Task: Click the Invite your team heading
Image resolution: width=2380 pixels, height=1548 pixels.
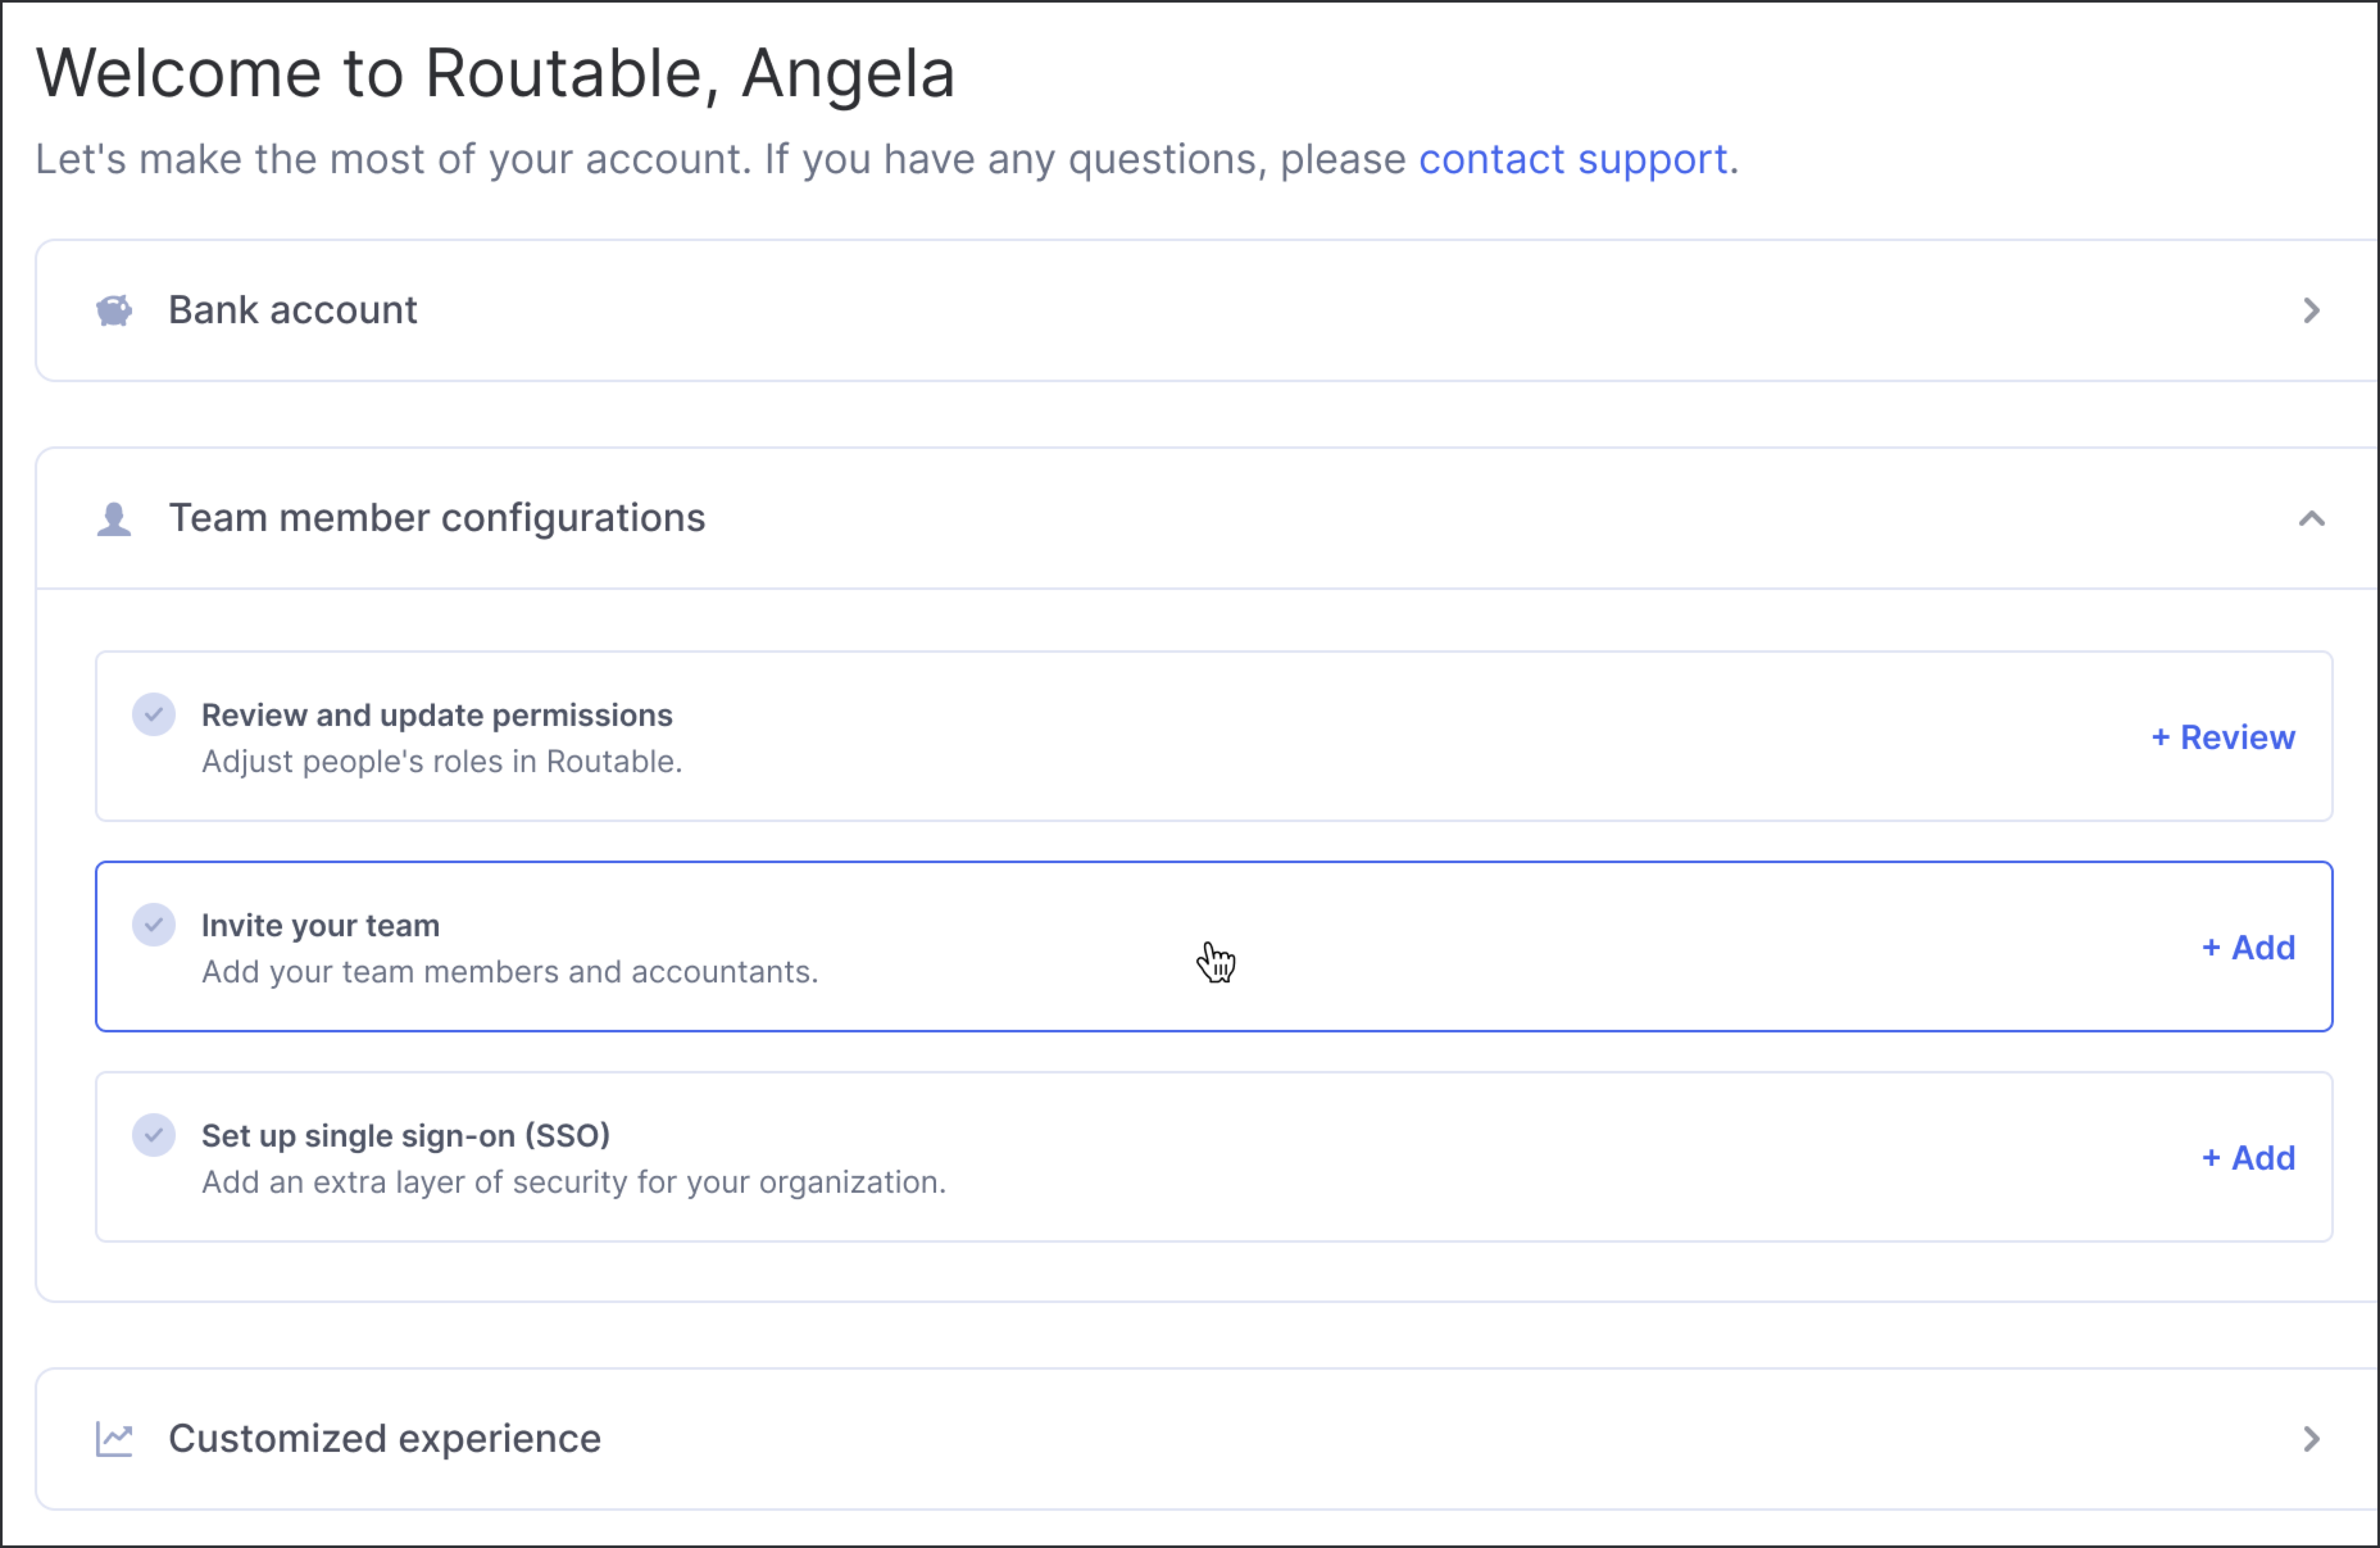Action: click(x=321, y=925)
